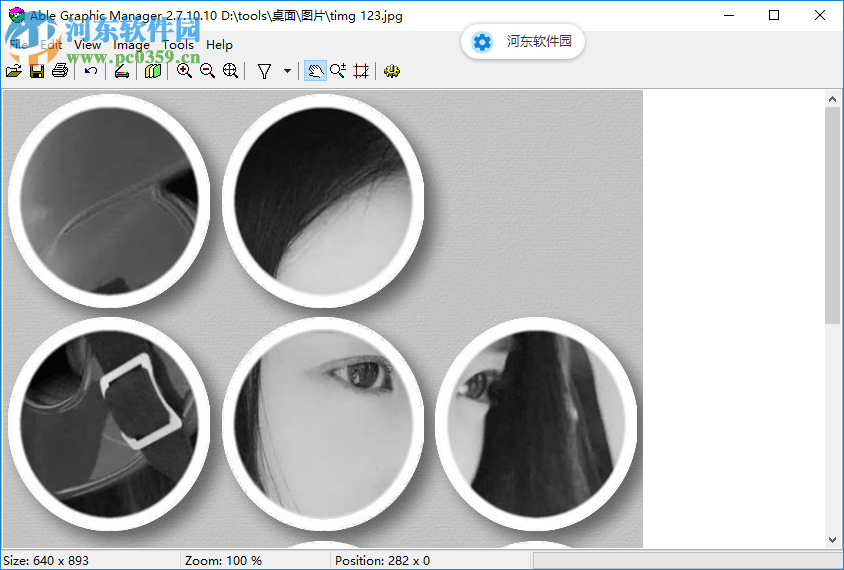This screenshot has width=844, height=570.
Task: Open the Help menu
Action: click(219, 45)
